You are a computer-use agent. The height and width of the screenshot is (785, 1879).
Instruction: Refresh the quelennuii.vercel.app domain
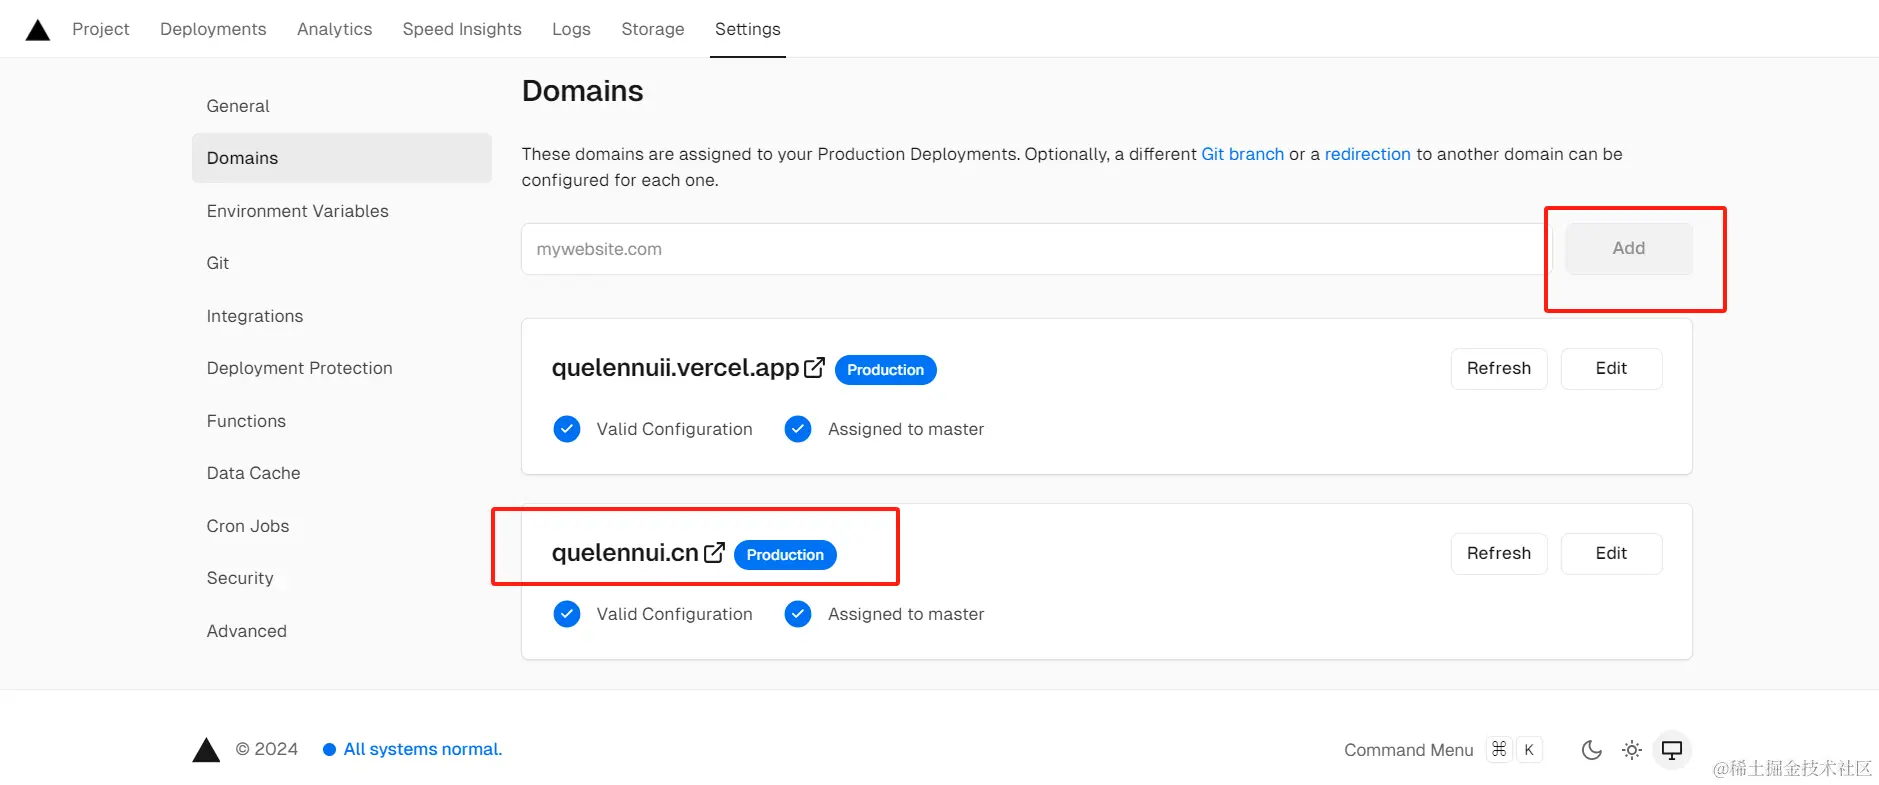click(x=1498, y=368)
